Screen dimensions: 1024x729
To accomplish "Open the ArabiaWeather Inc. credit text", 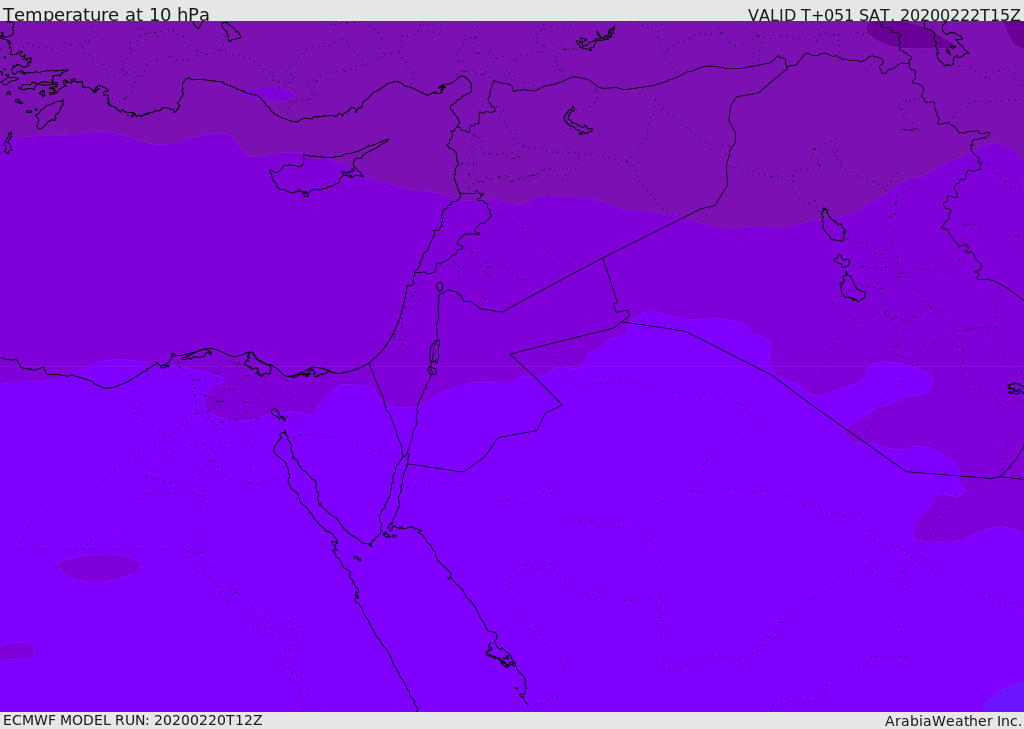I will click(x=952, y=720).
